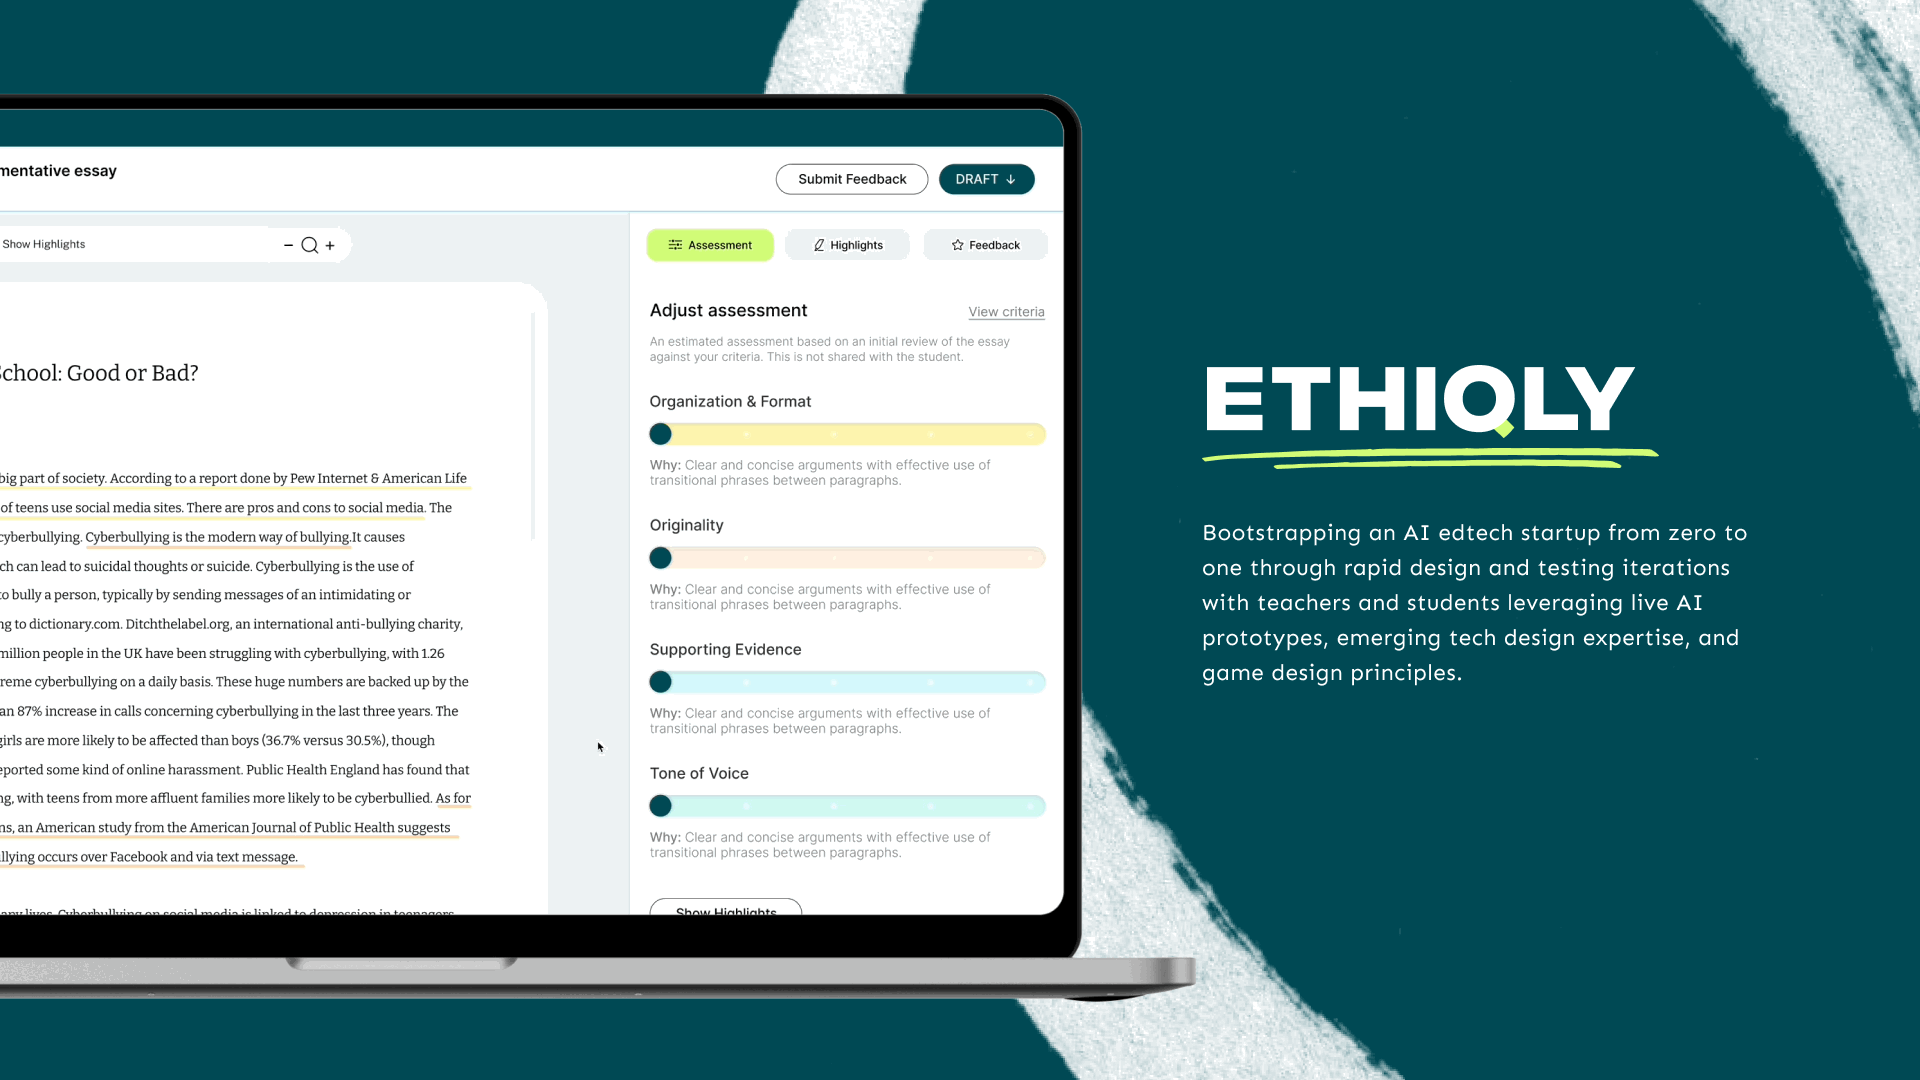Expand the Supporting Evidence criteria
Image resolution: width=1920 pixels, height=1080 pixels.
pyautogui.click(x=725, y=649)
